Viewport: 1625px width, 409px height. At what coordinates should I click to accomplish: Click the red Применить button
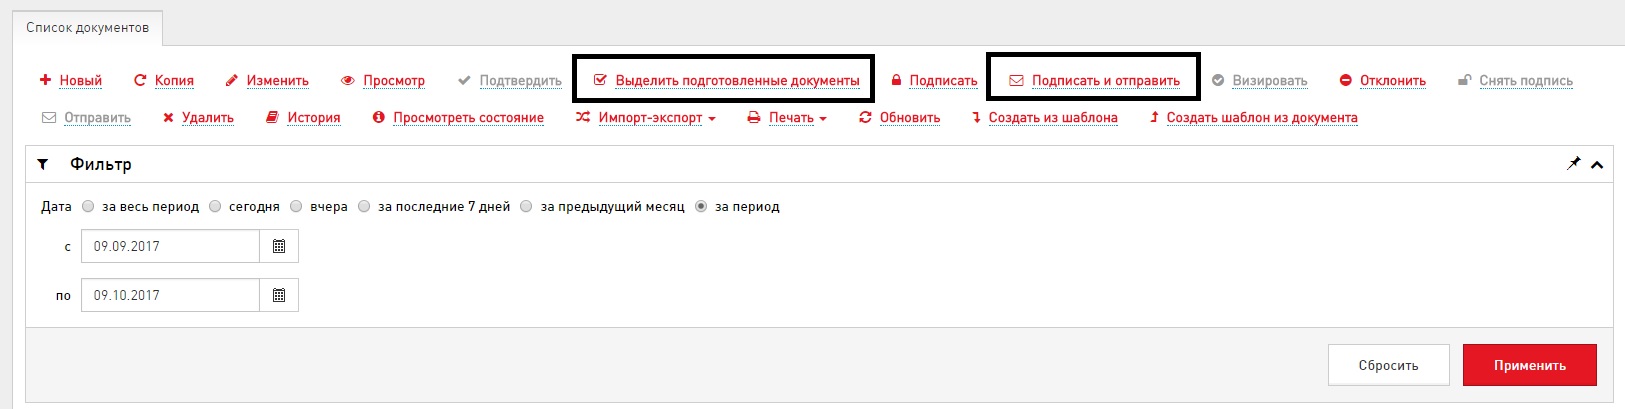click(1530, 365)
